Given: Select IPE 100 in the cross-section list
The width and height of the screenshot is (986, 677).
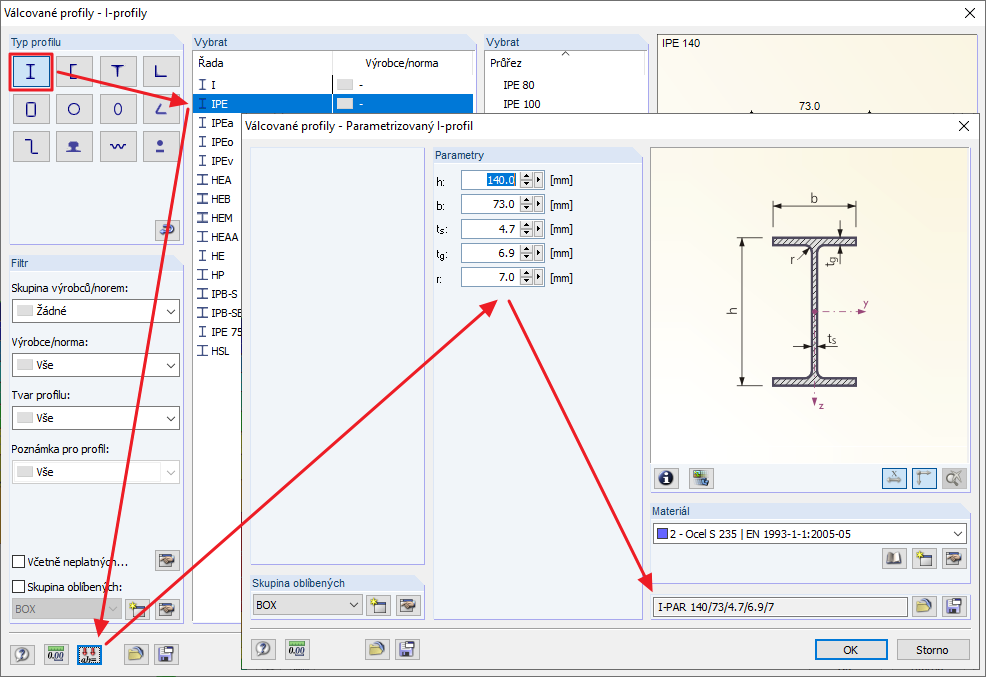Looking at the screenshot, I should click(521, 104).
